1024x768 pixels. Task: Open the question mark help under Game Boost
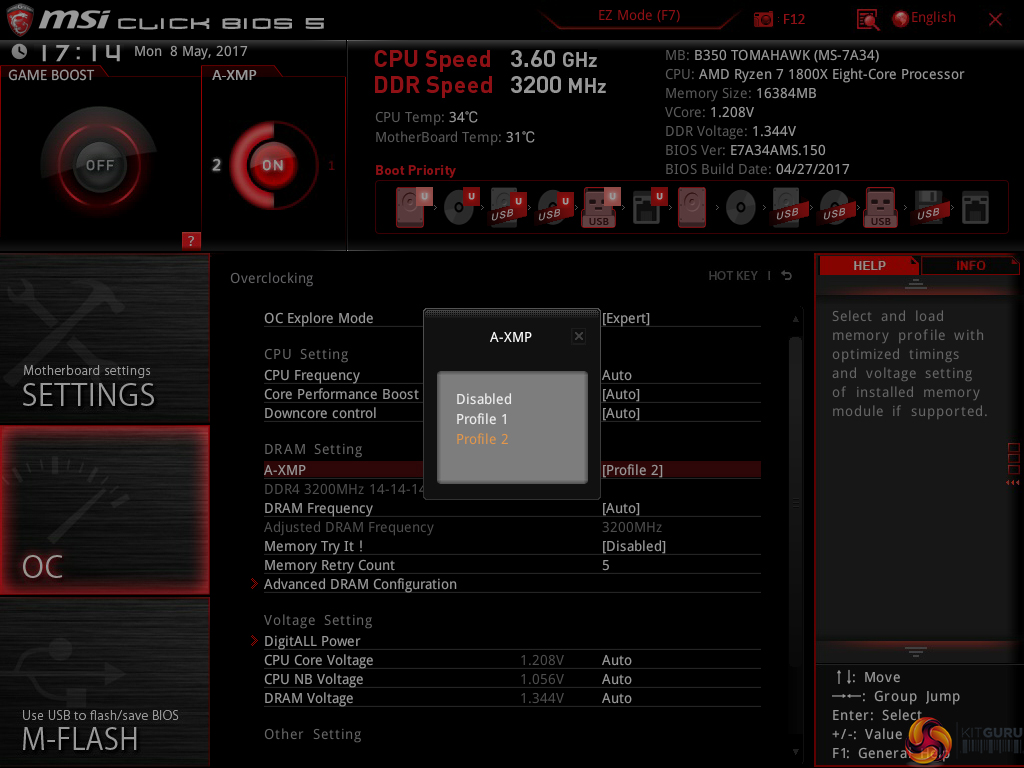pyautogui.click(x=191, y=240)
